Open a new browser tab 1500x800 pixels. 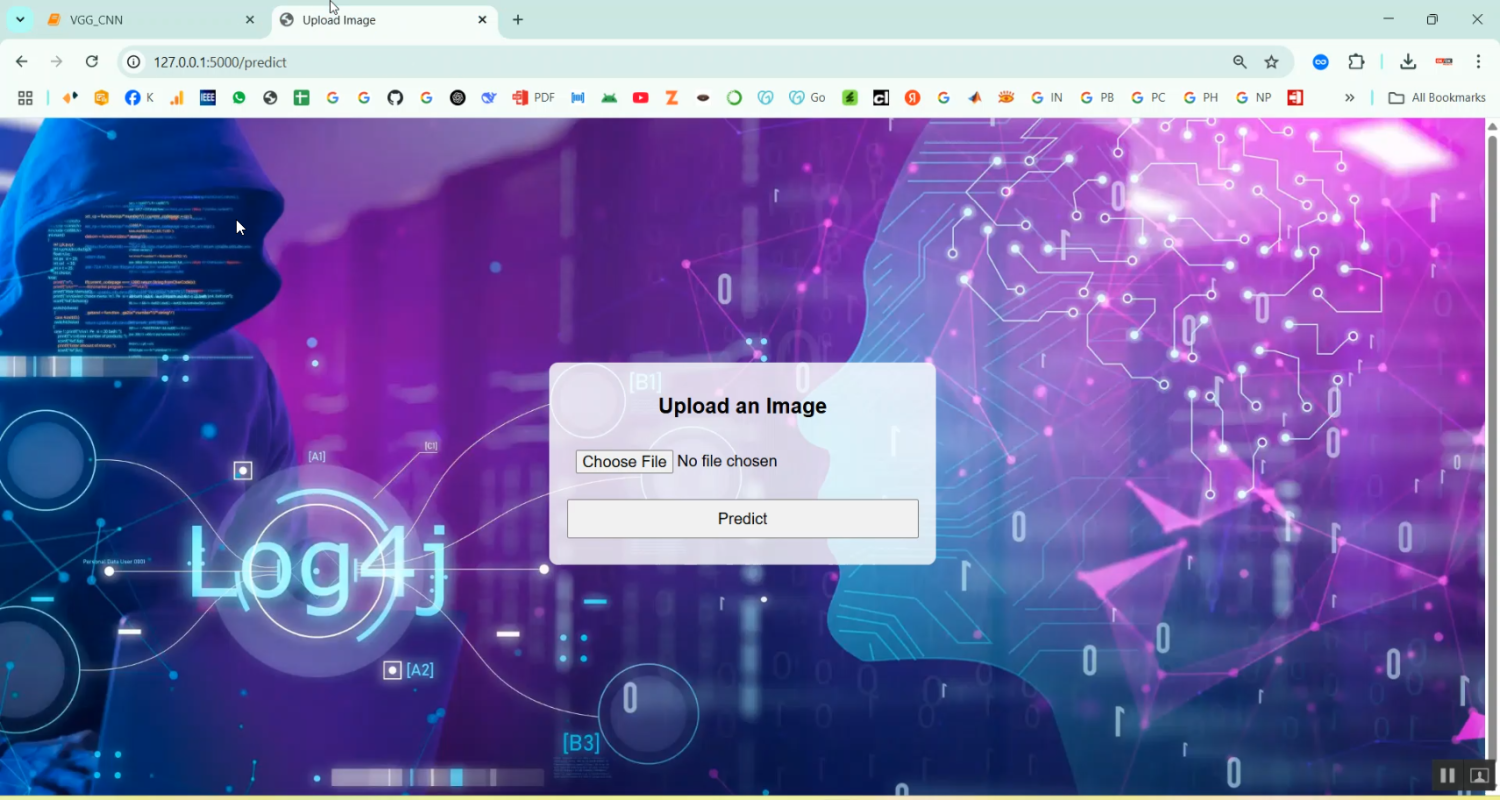(x=518, y=20)
